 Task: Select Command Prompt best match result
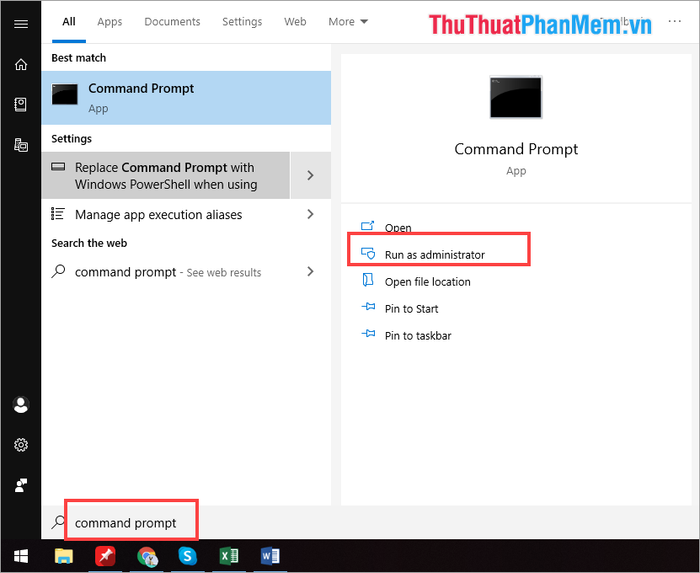tap(186, 98)
